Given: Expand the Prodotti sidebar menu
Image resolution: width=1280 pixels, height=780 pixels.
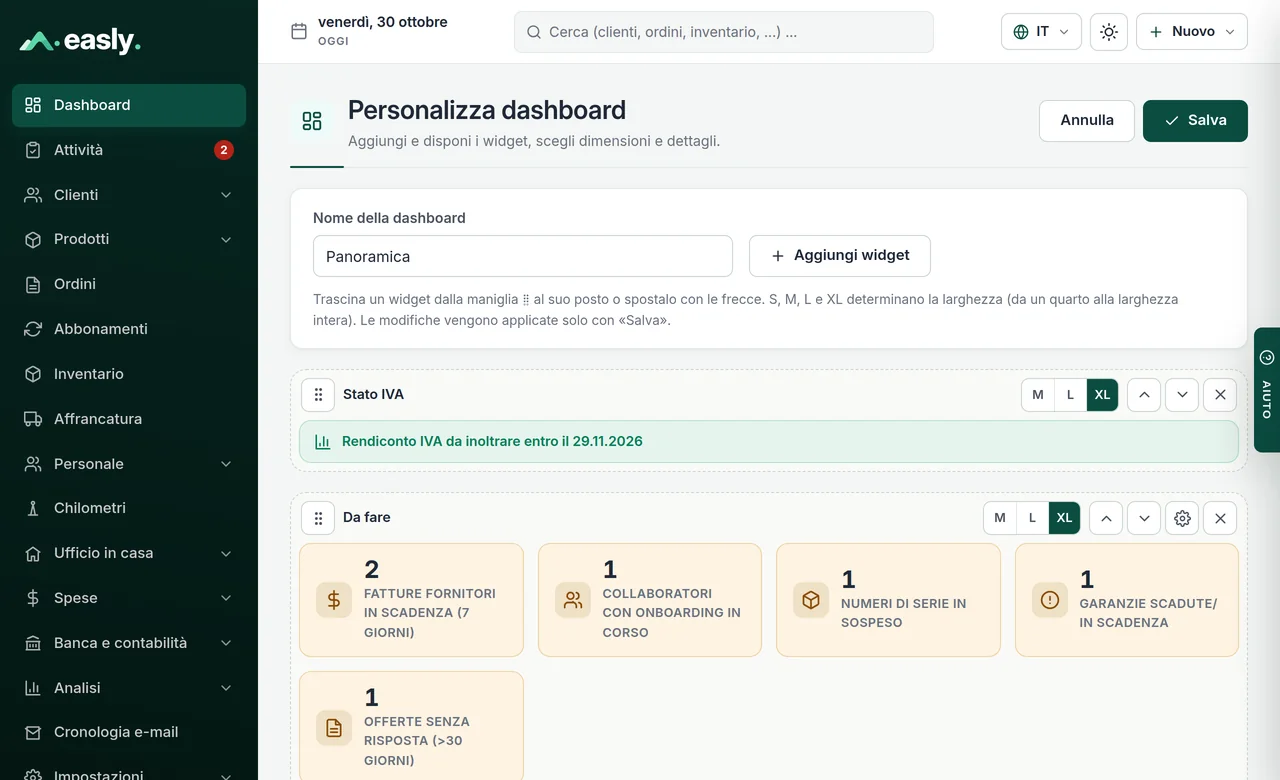Looking at the screenshot, I should tap(226, 240).
